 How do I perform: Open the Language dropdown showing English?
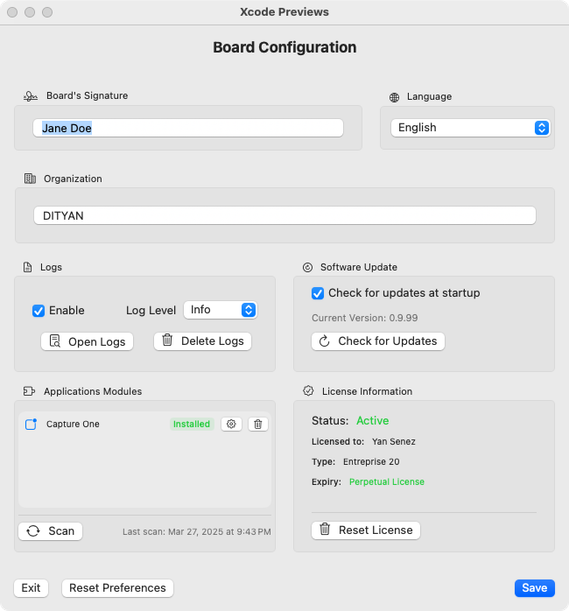point(470,128)
